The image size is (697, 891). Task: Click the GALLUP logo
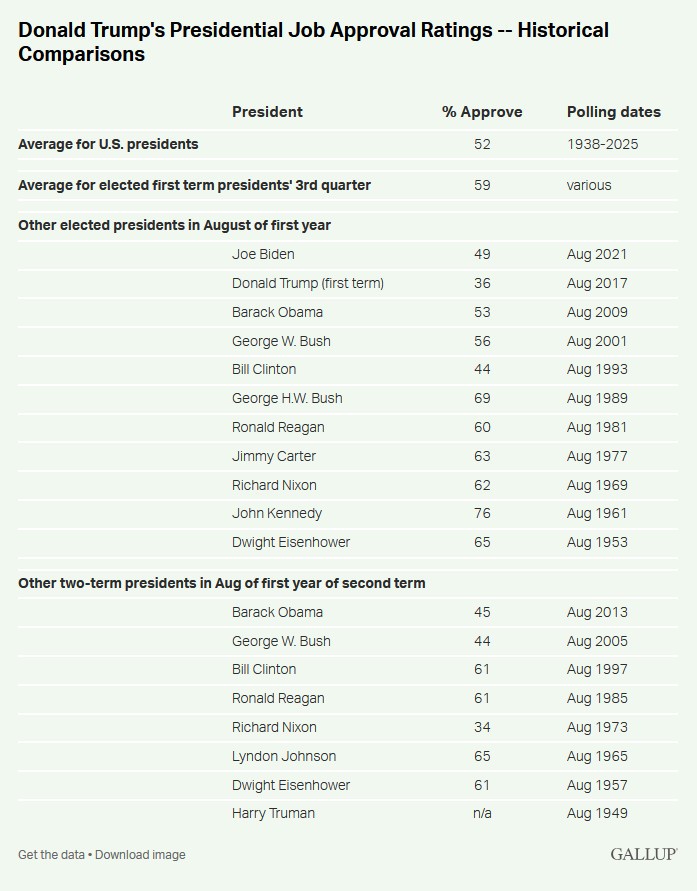pyautogui.click(x=644, y=854)
